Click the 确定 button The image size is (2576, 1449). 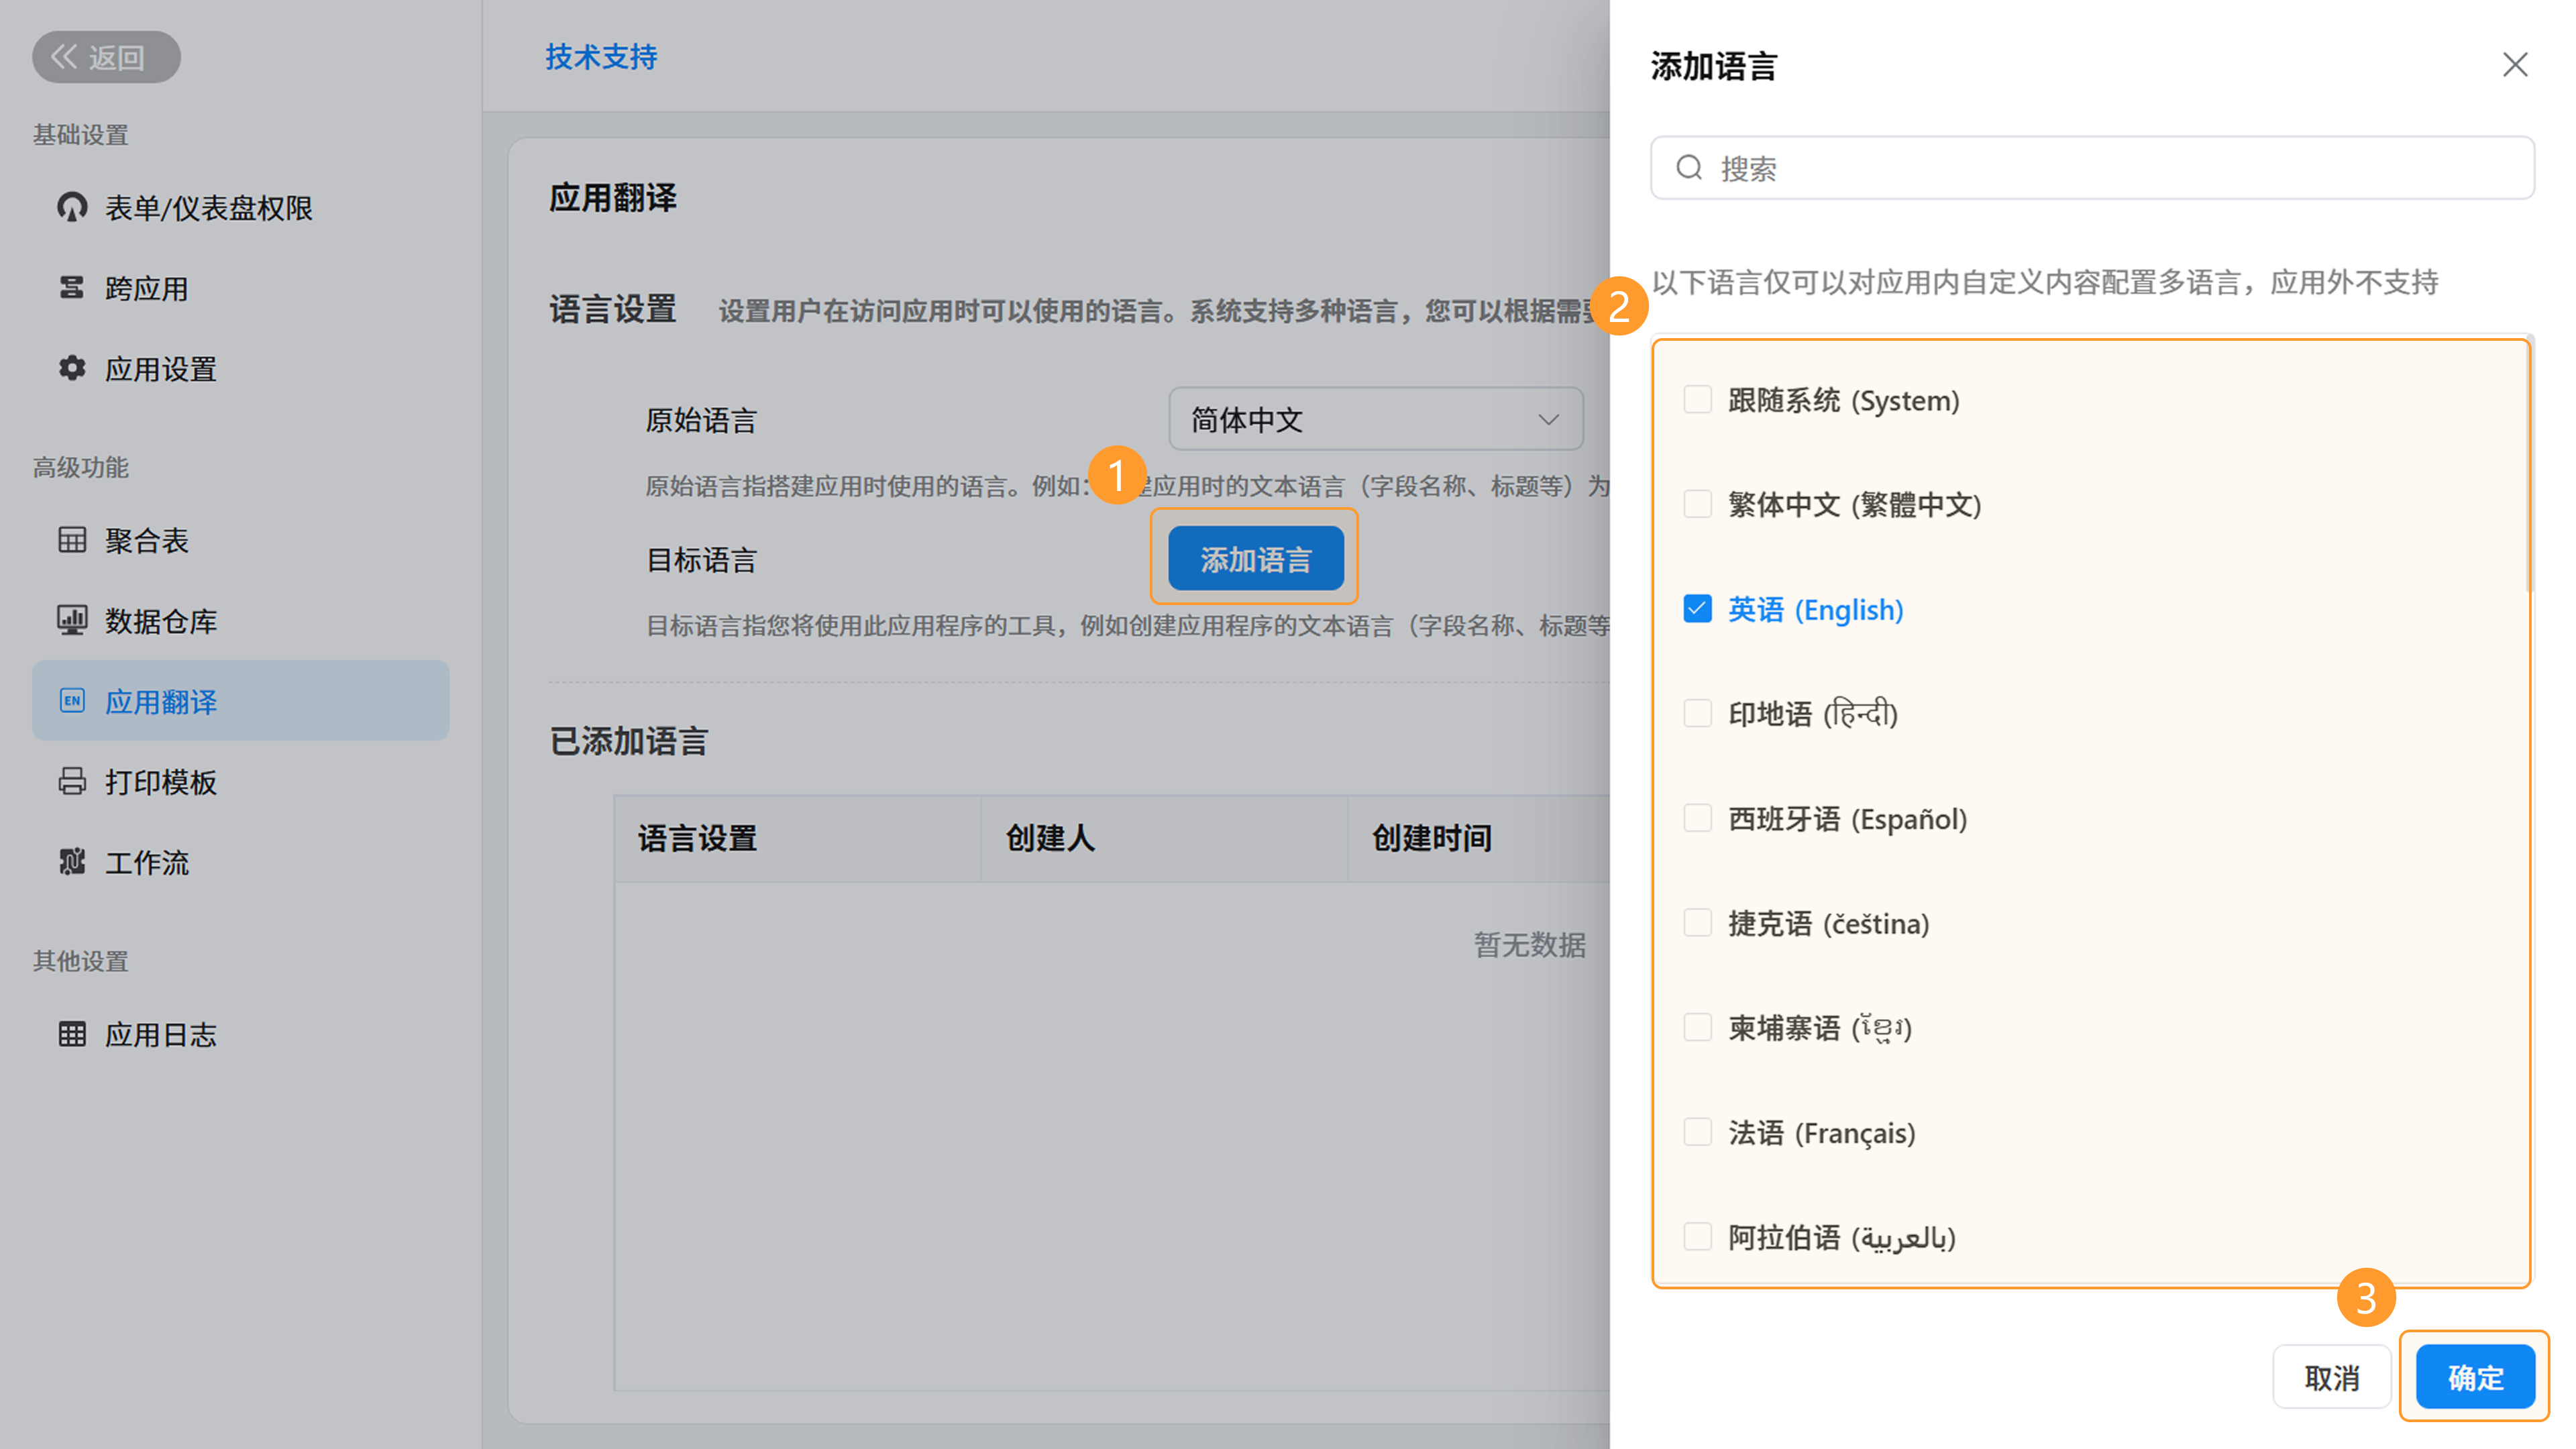pos(2475,1378)
